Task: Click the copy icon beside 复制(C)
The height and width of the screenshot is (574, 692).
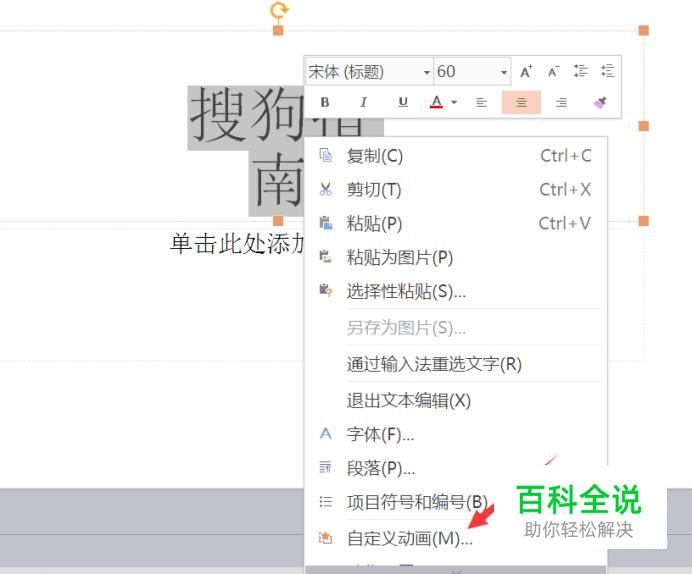Action: click(326, 155)
